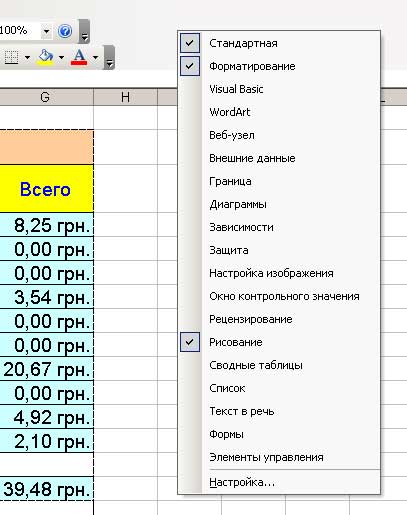Open Formatting toolbar options handle beside Font Color

109,57
